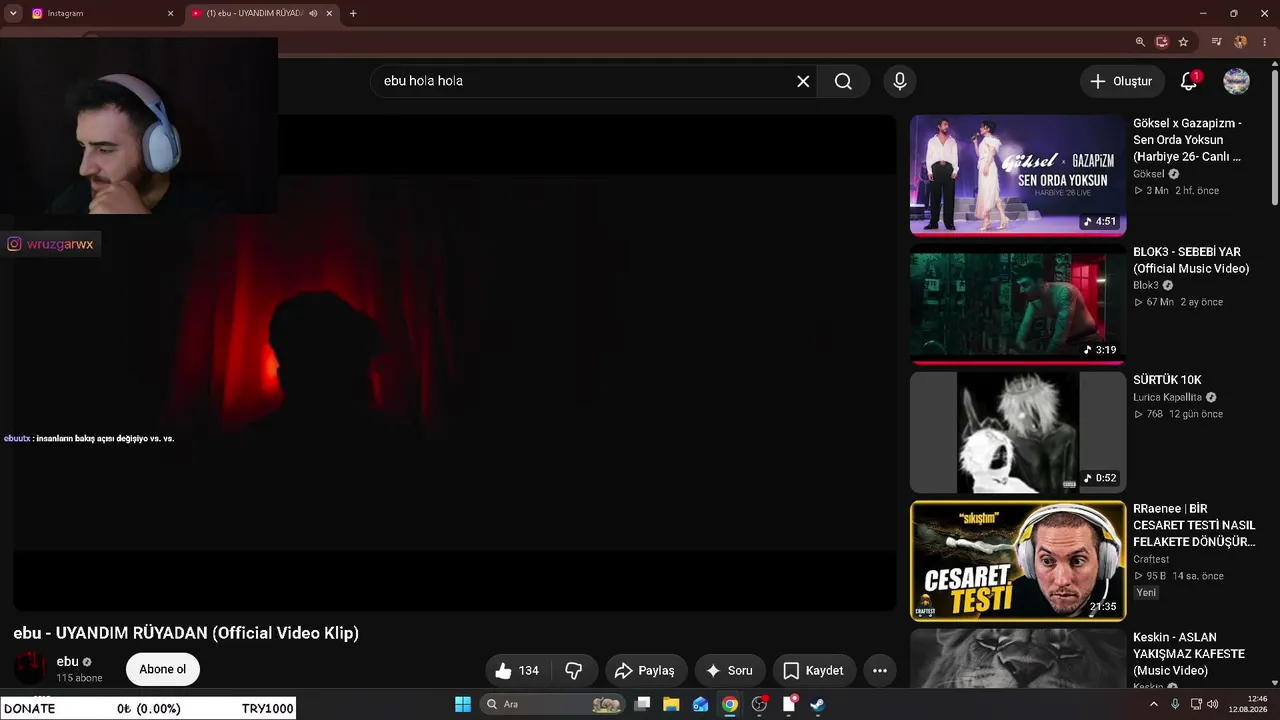Bookmark this page with the star icon

click(x=1183, y=42)
